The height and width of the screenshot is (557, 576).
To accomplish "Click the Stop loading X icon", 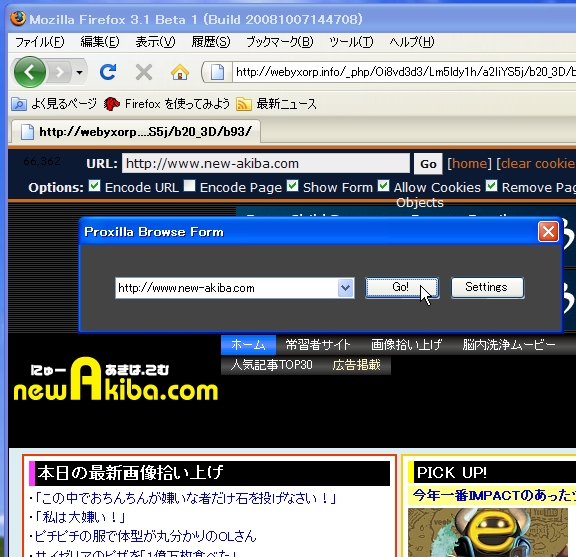I will (x=144, y=72).
